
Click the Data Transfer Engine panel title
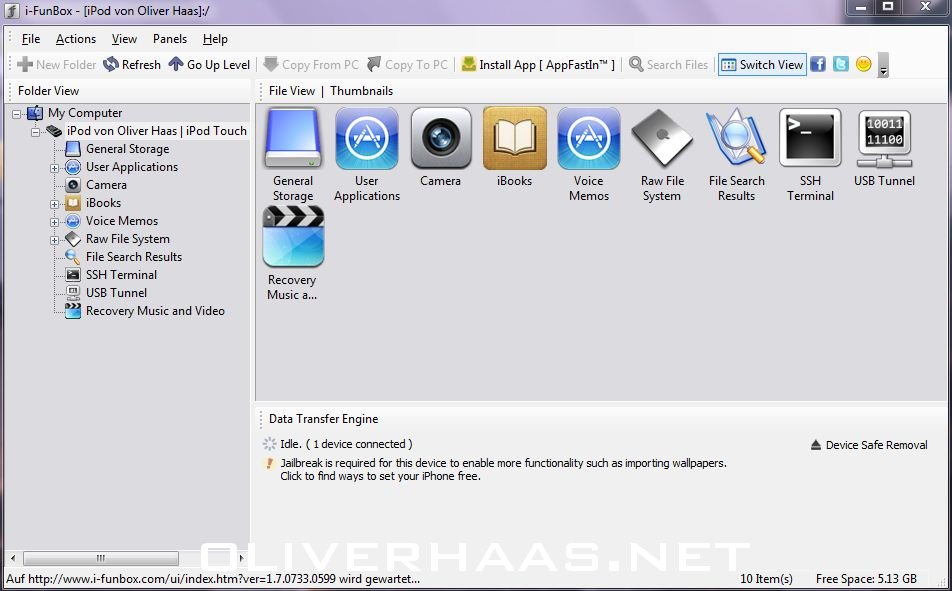pyautogui.click(x=324, y=419)
